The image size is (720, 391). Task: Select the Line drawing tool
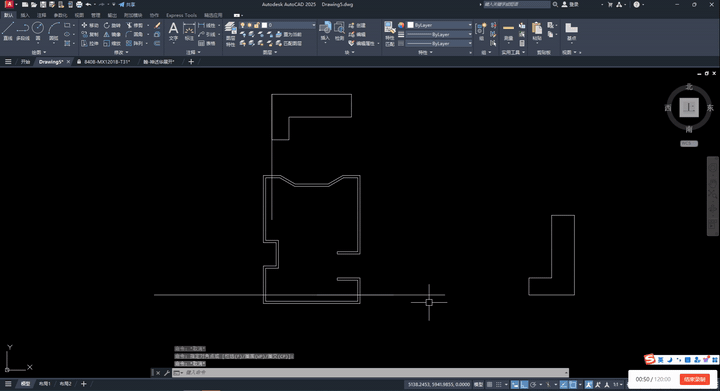(x=8, y=31)
